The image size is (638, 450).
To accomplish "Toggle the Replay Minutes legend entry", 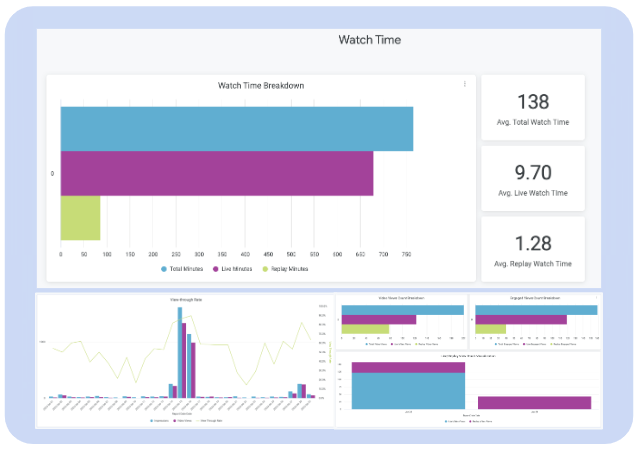I will tap(285, 269).
